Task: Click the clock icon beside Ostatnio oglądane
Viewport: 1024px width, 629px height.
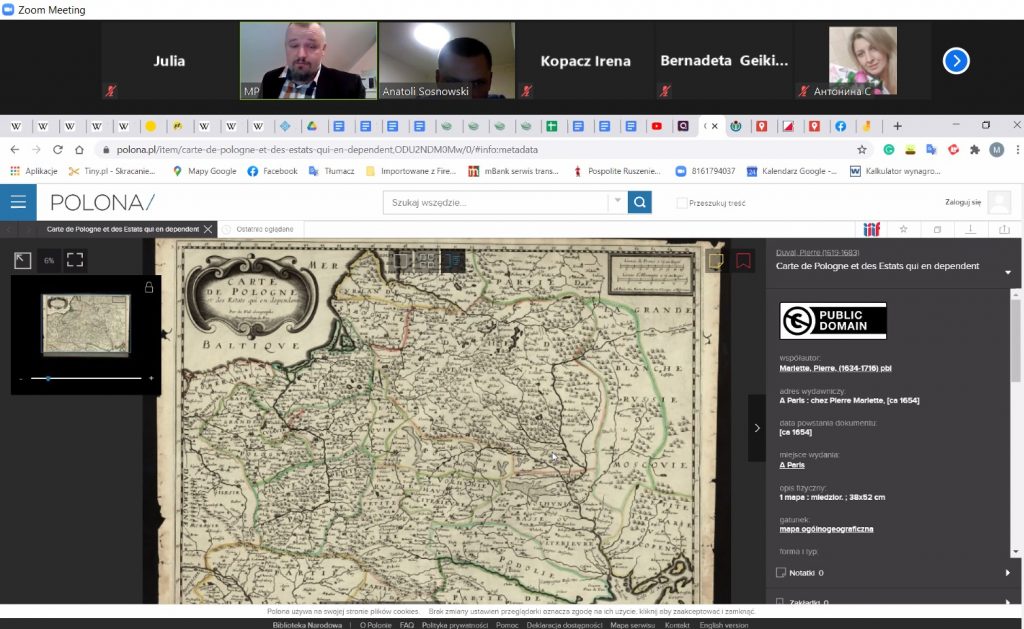Action: 227,229
